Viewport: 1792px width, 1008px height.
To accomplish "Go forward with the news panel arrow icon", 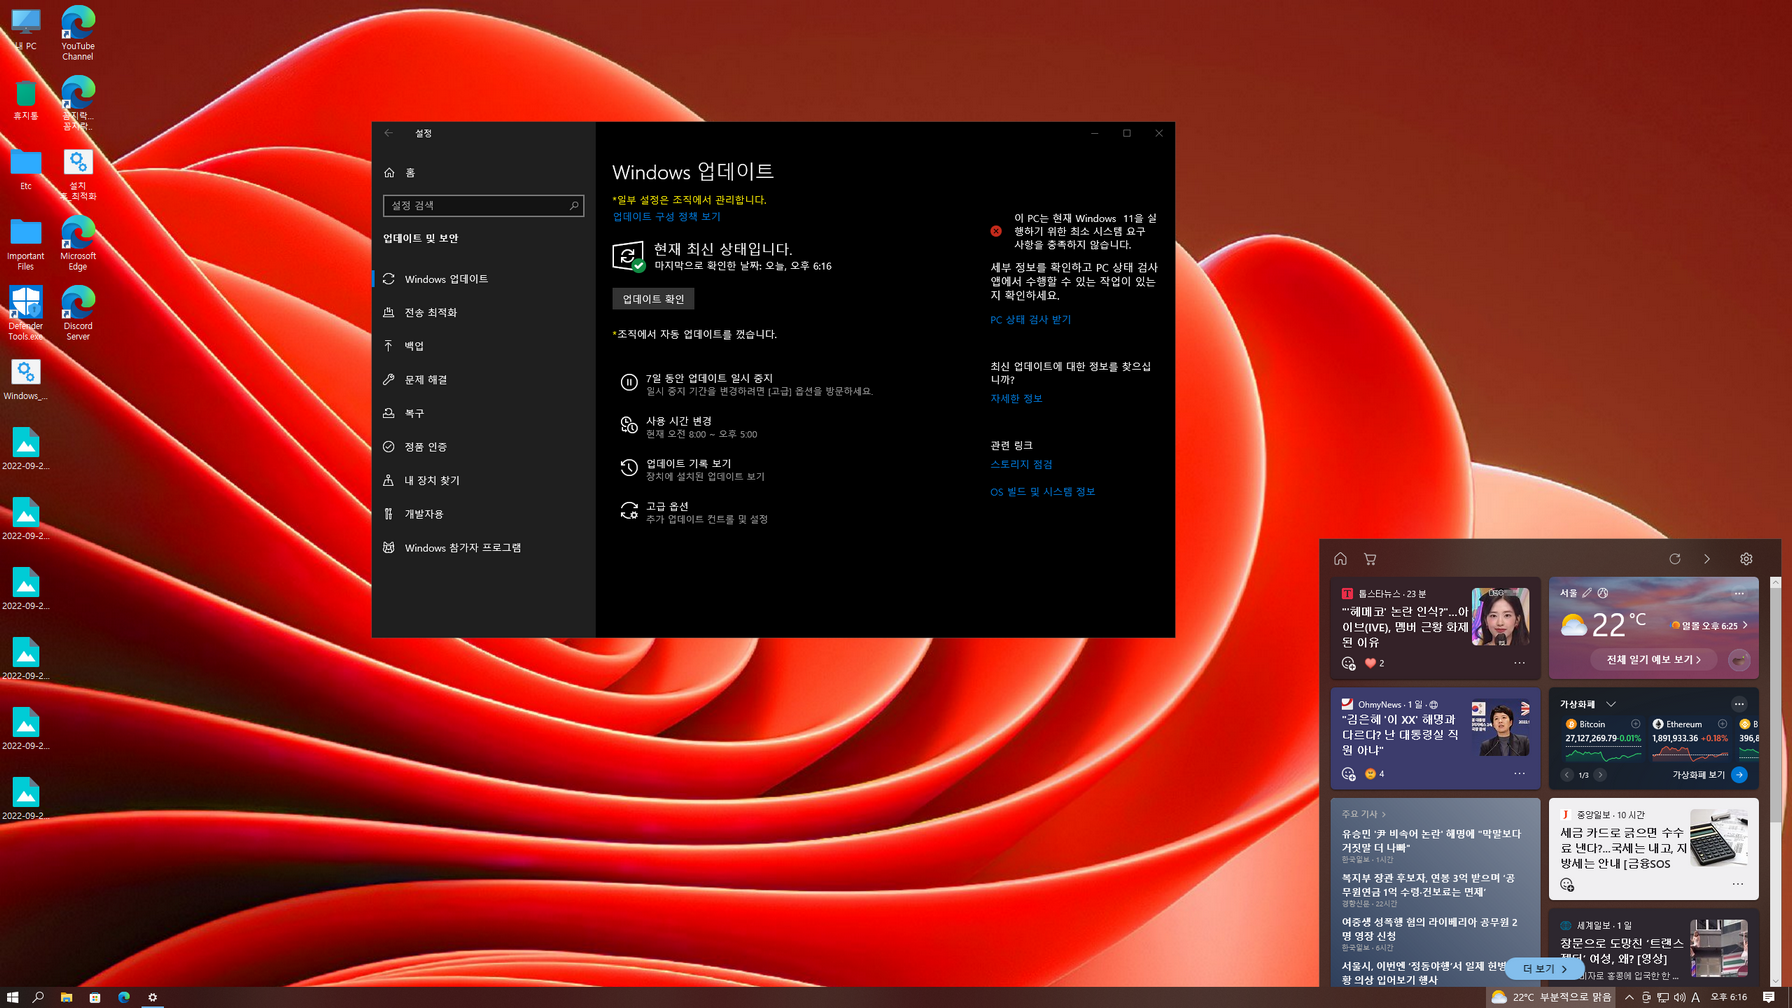I will [1707, 559].
